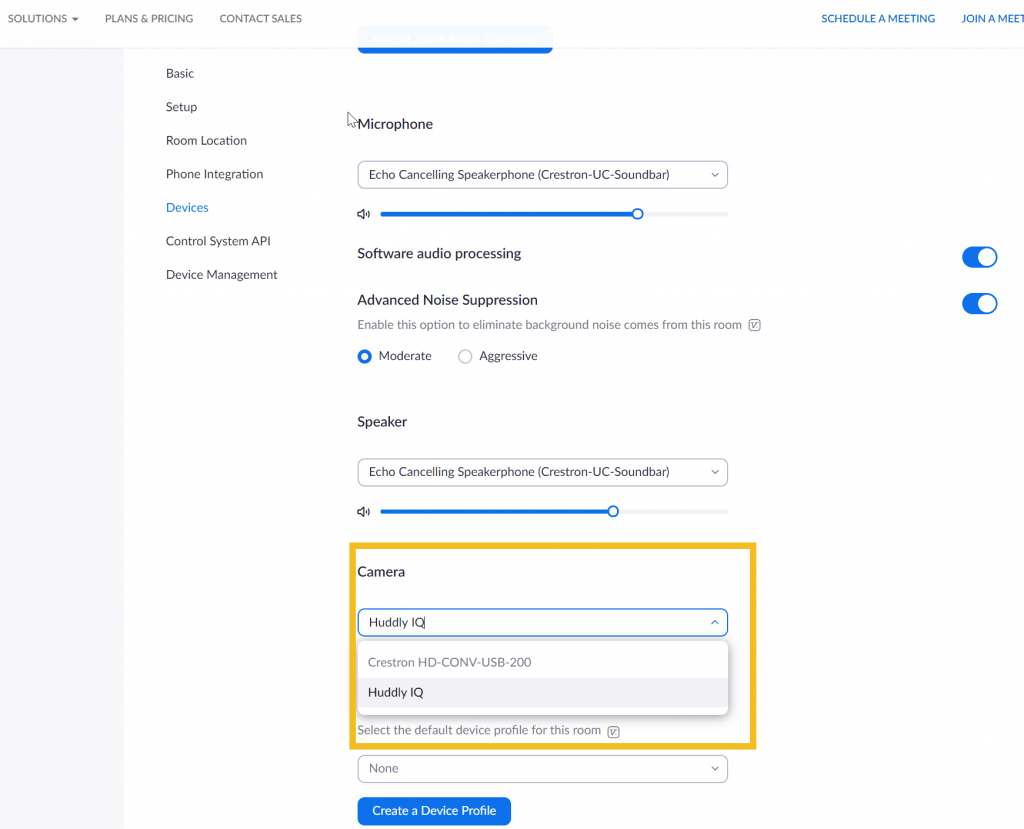Choose Huddly IQ from camera list

coord(542,692)
